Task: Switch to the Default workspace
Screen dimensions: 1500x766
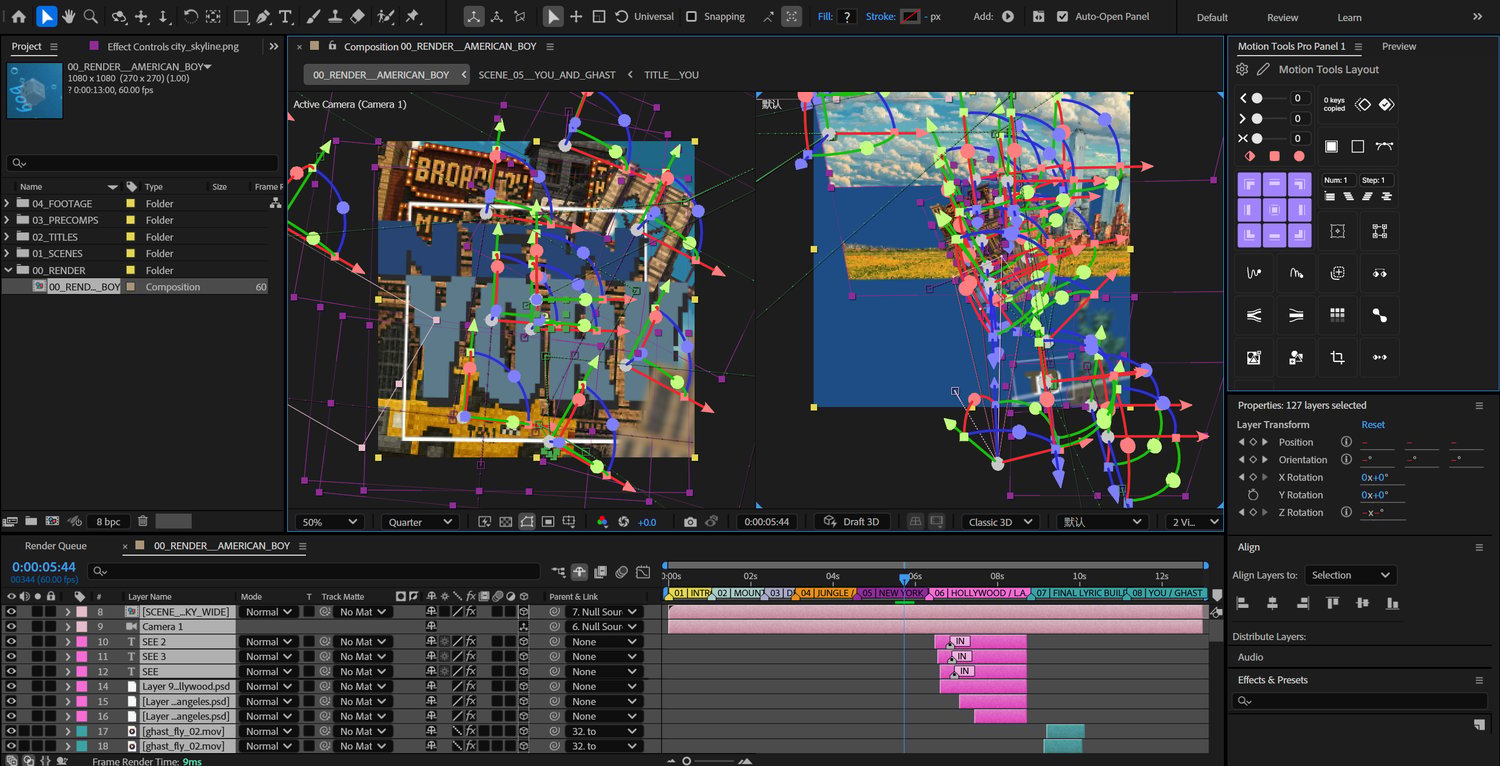Action: 1212,17
